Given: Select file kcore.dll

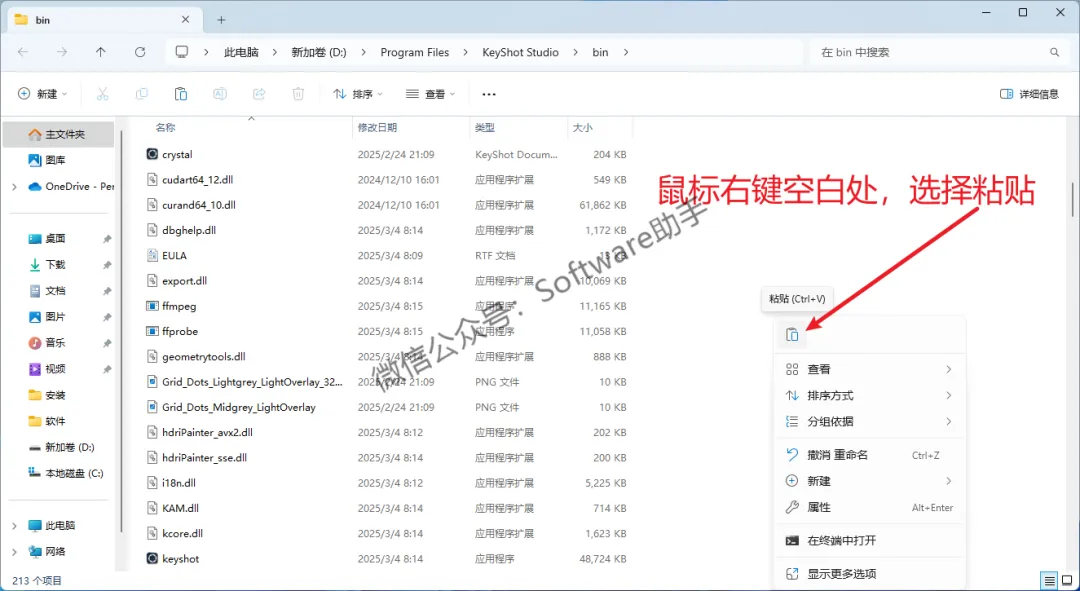Looking at the screenshot, I should [182, 533].
